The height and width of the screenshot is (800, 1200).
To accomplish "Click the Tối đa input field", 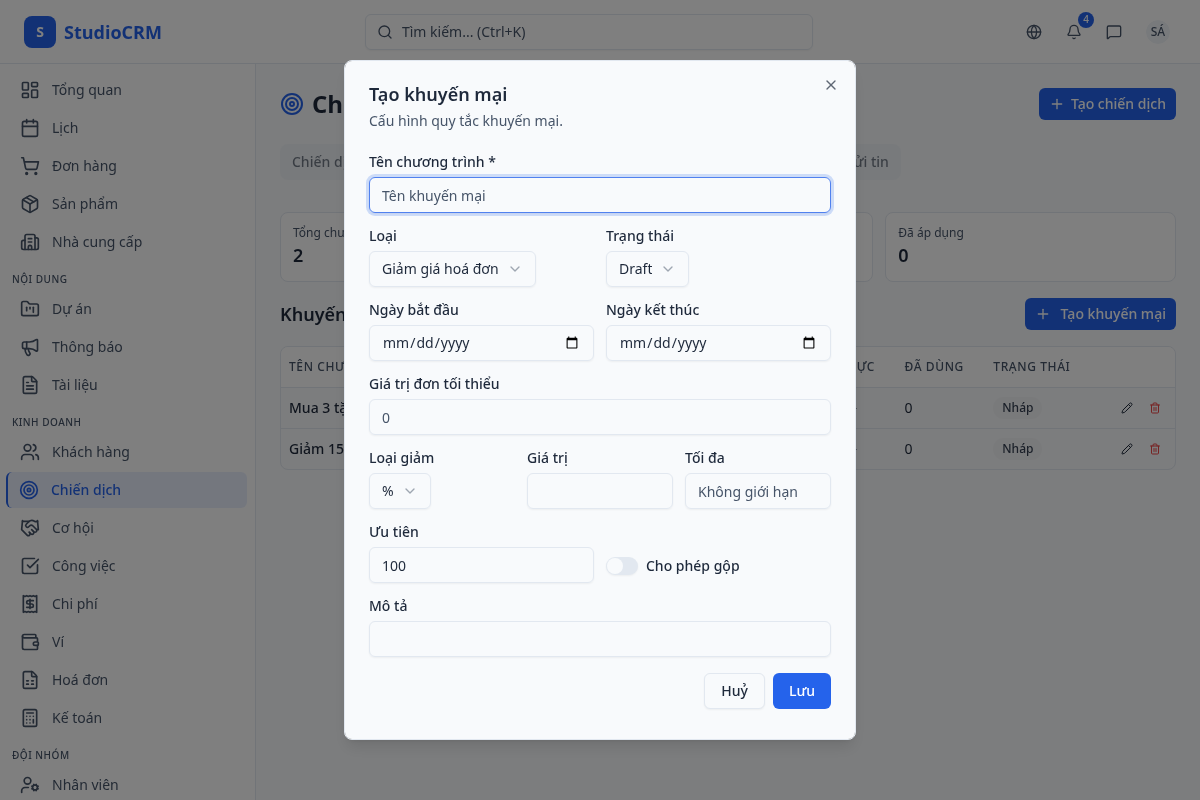I will tap(757, 491).
